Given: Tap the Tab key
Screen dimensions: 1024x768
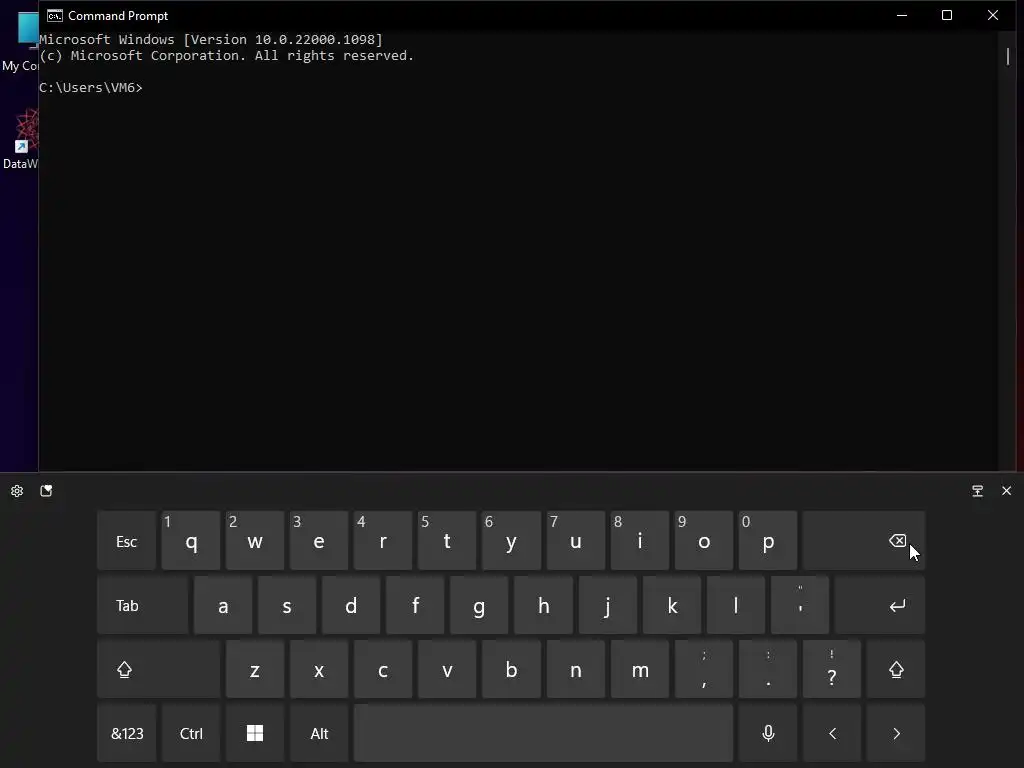Looking at the screenshot, I should 142,605.
